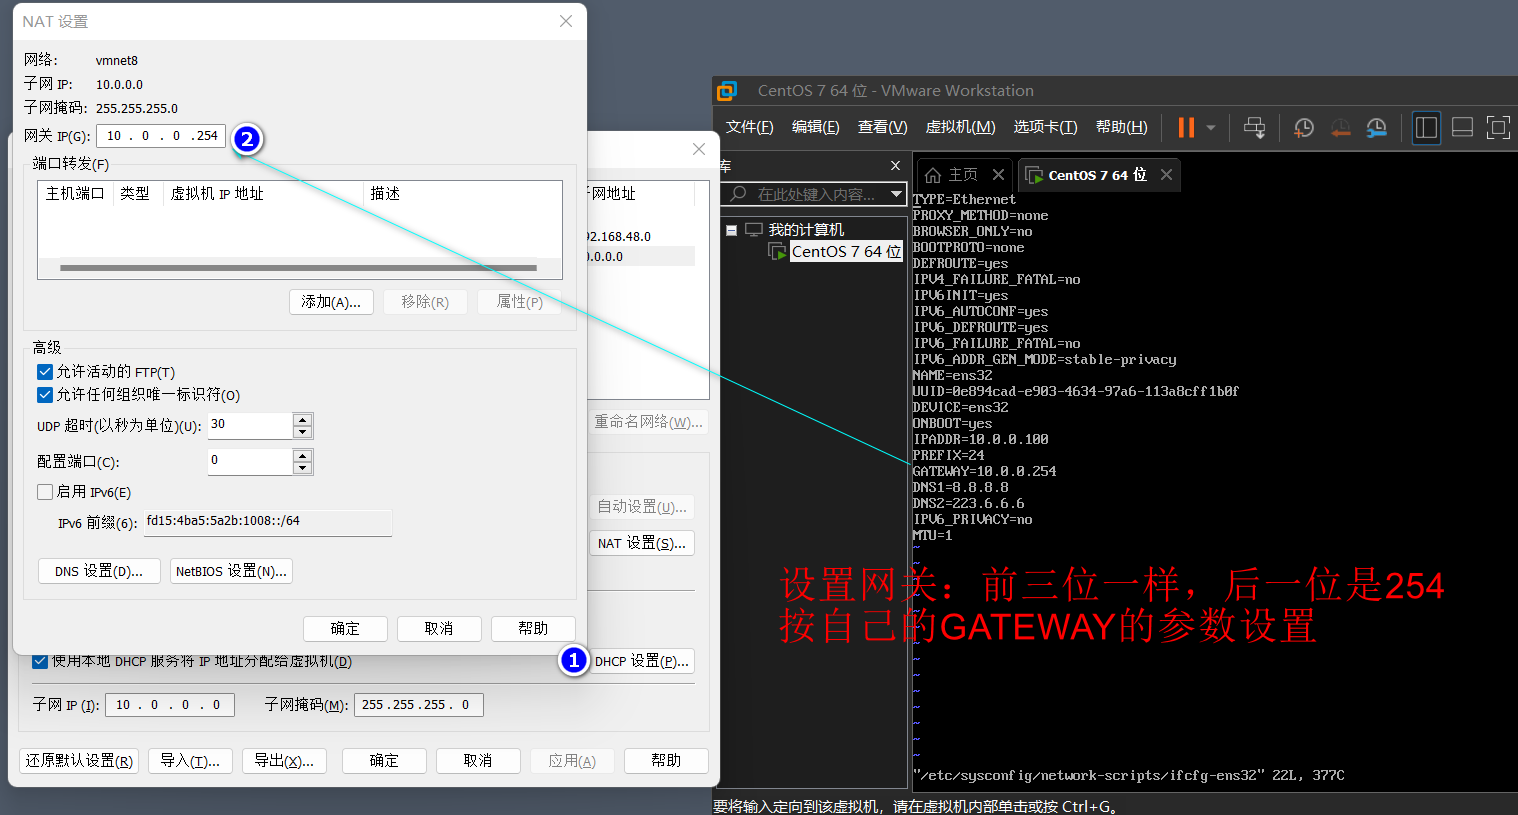Collapse the 我的计算机 tree node
This screenshot has width=1518, height=815.
pyautogui.click(x=731, y=230)
